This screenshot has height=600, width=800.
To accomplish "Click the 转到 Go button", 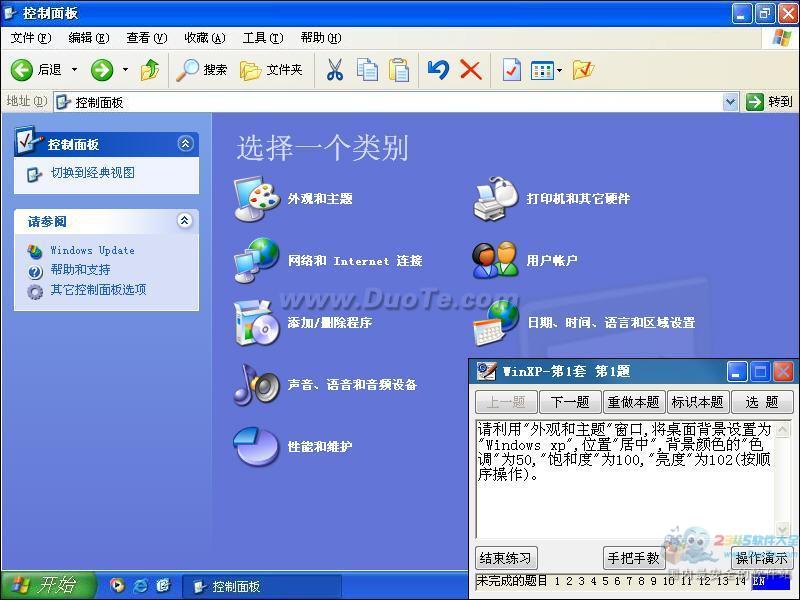I will [769, 102].
